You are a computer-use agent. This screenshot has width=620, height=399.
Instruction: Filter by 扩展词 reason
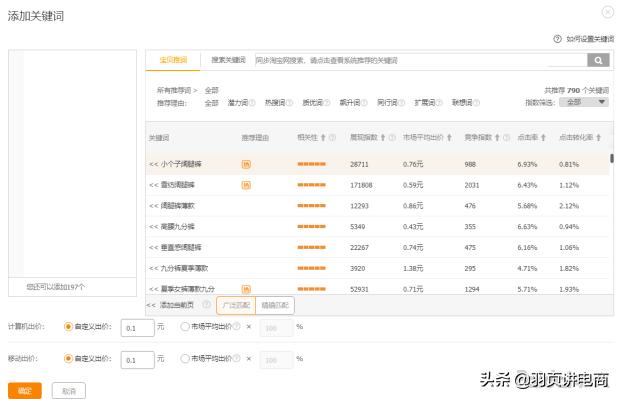tap(425, 103)
